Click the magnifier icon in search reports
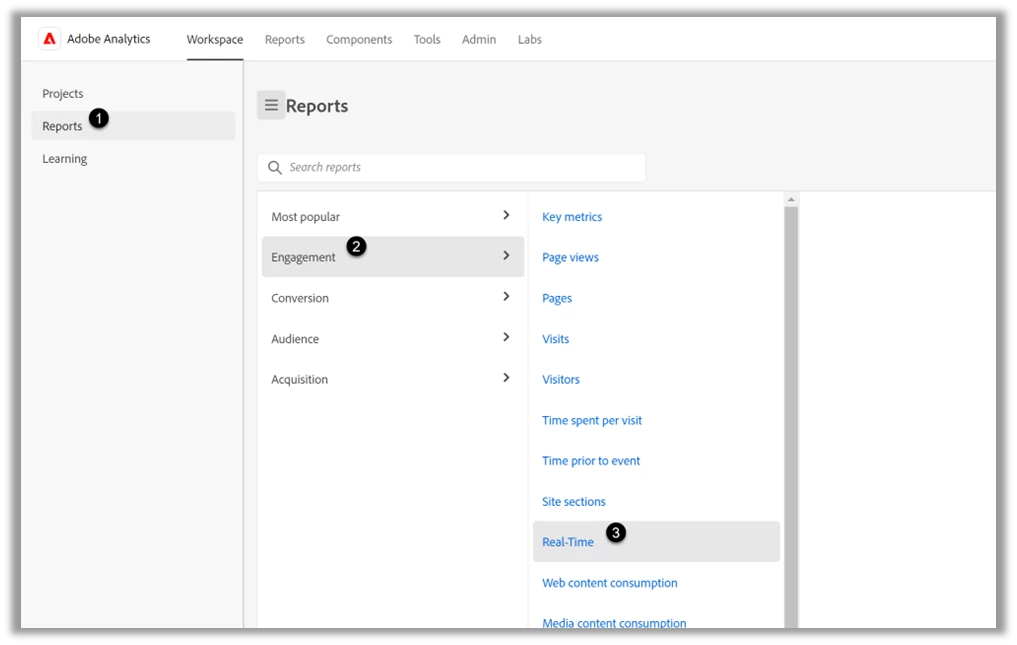The image size is (1017, 645). [x=275, y=167]
